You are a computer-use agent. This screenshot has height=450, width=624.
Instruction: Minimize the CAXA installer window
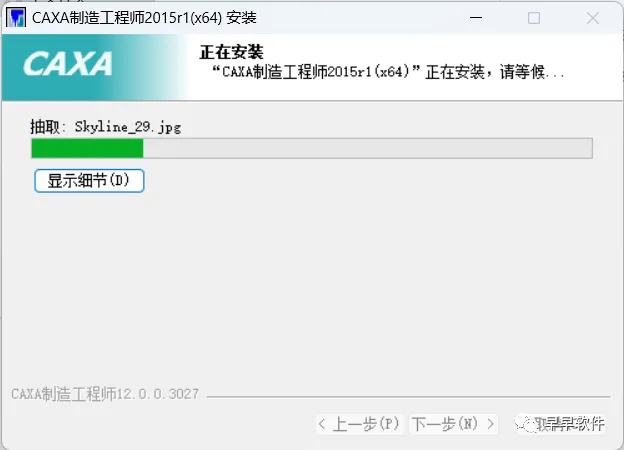pyautogui.click(x=476, y=18)
